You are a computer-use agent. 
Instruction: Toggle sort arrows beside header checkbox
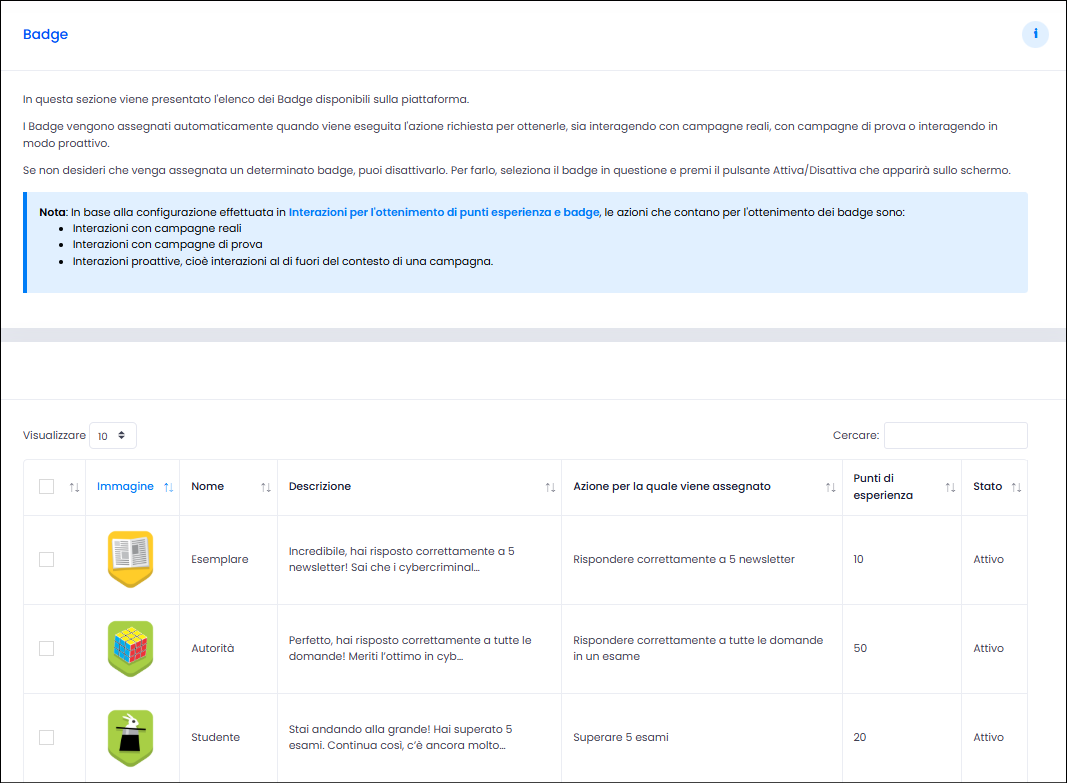[75, 487]
